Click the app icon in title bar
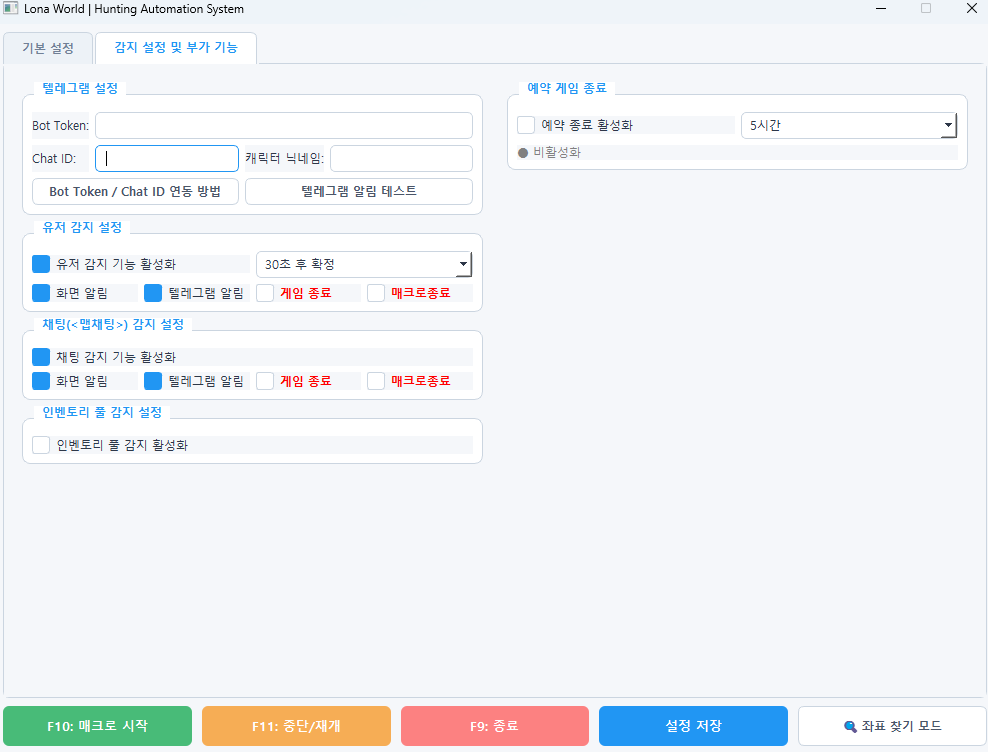 [x=11, y=9]
